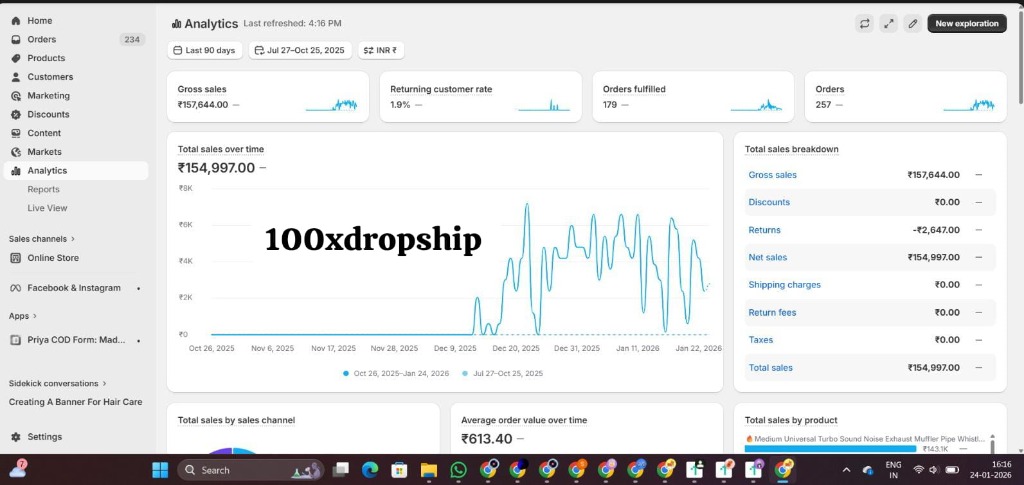Viewport: 1024px width, 485px height.
Task: Click the pencil edit icon in the Analytics header
Action: 913,23
